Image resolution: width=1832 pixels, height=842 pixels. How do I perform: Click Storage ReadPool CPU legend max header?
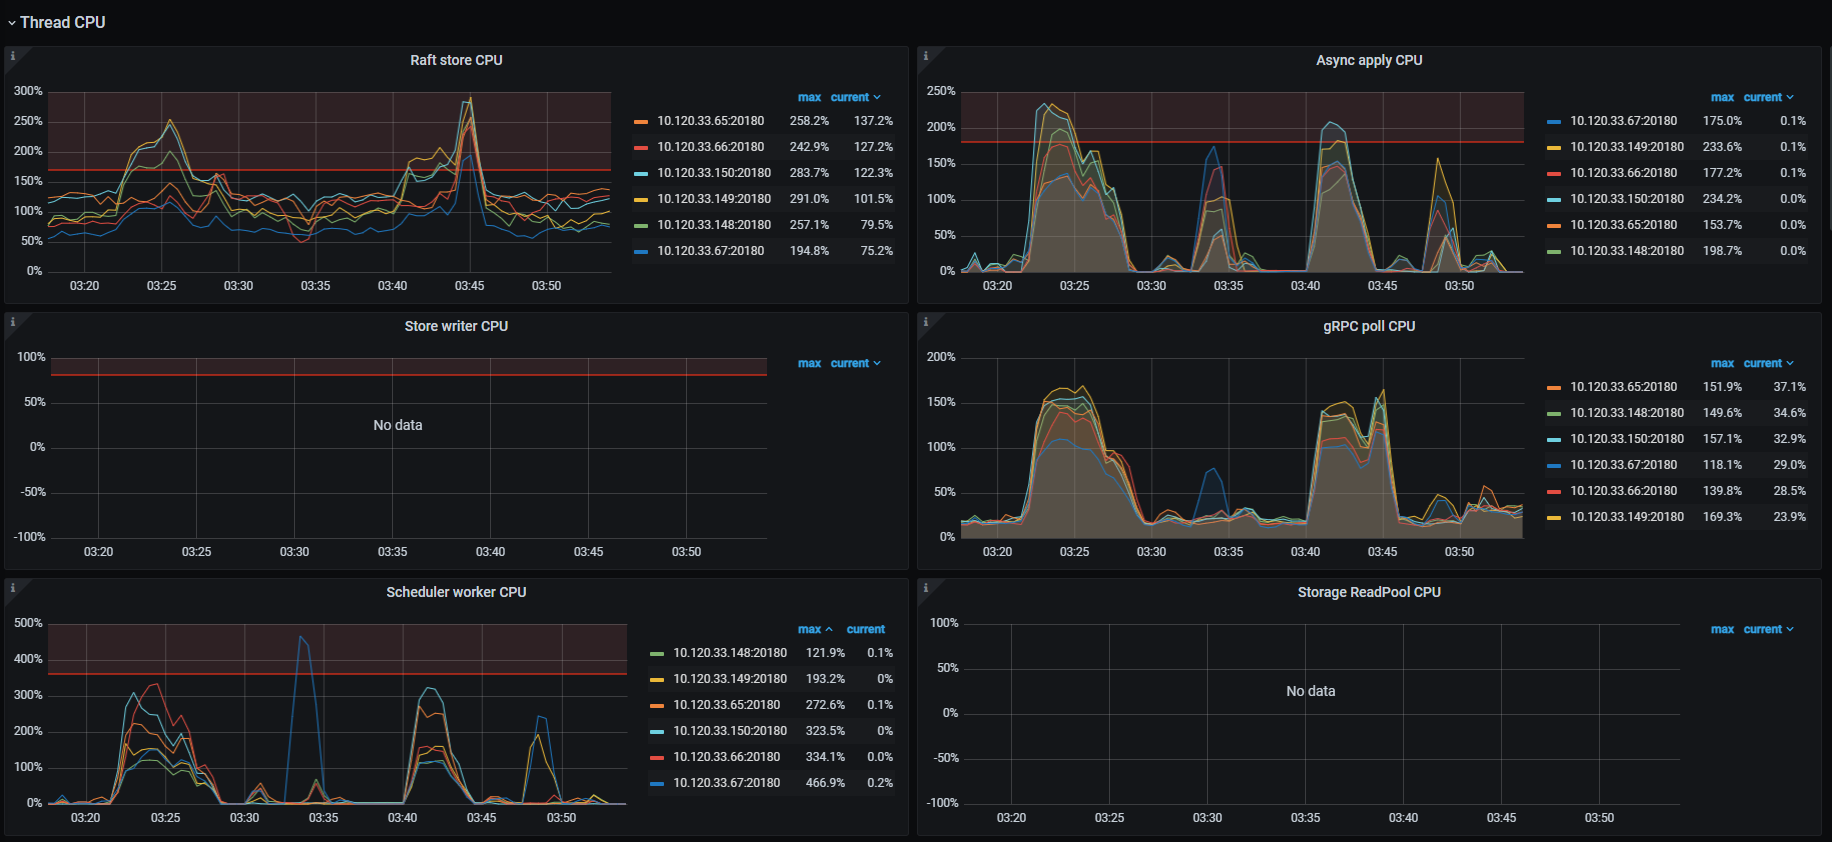(x=1722, y=629)
